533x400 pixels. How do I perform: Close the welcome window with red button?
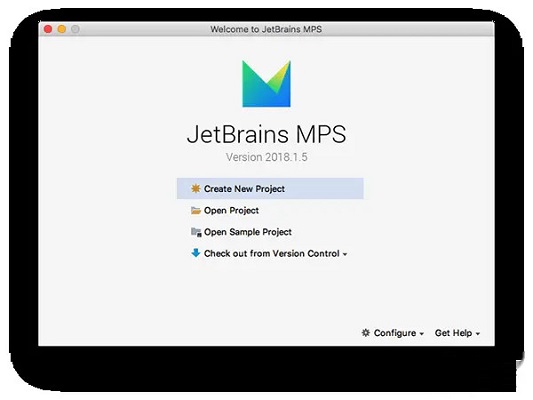coord(48,29)
